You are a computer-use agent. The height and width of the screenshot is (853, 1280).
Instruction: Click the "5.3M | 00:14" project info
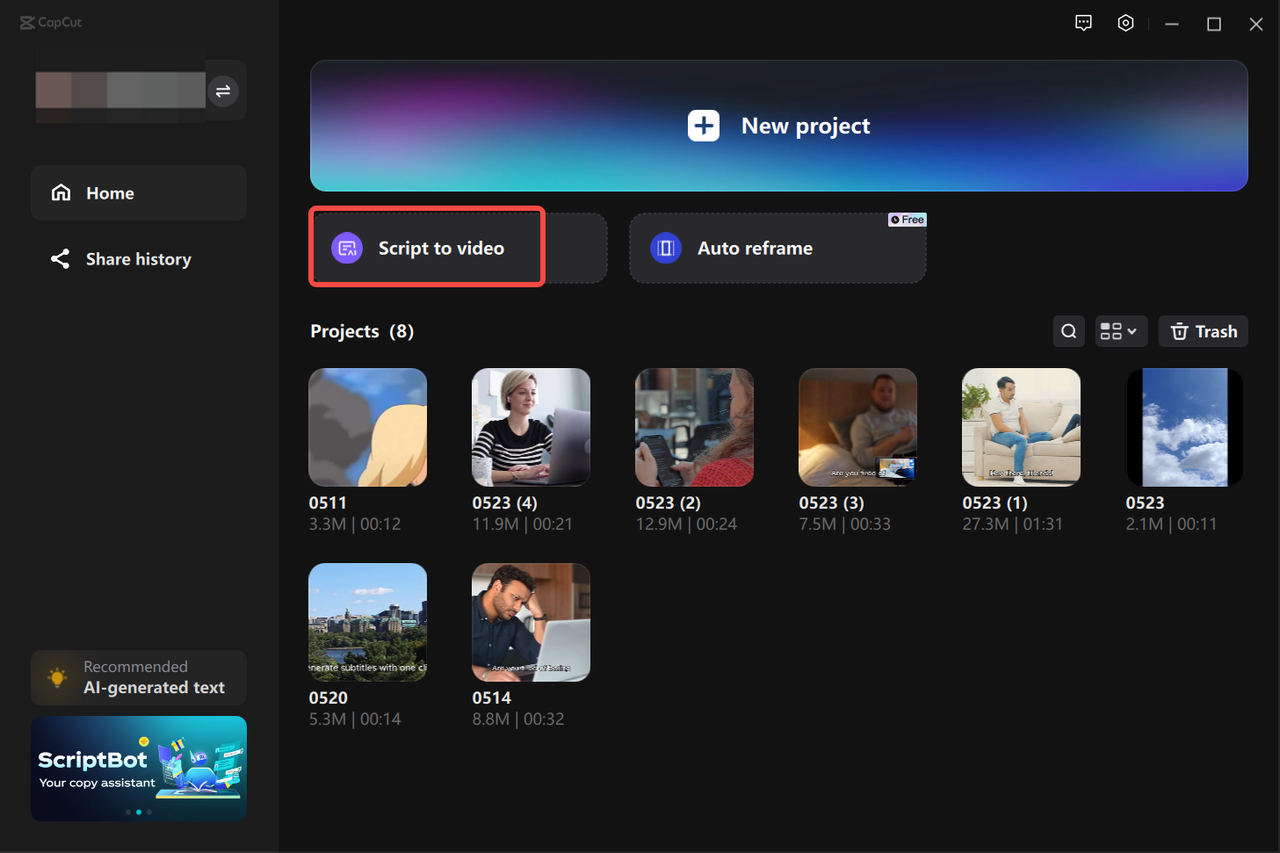pyautogui.click(x=356, y=719)
